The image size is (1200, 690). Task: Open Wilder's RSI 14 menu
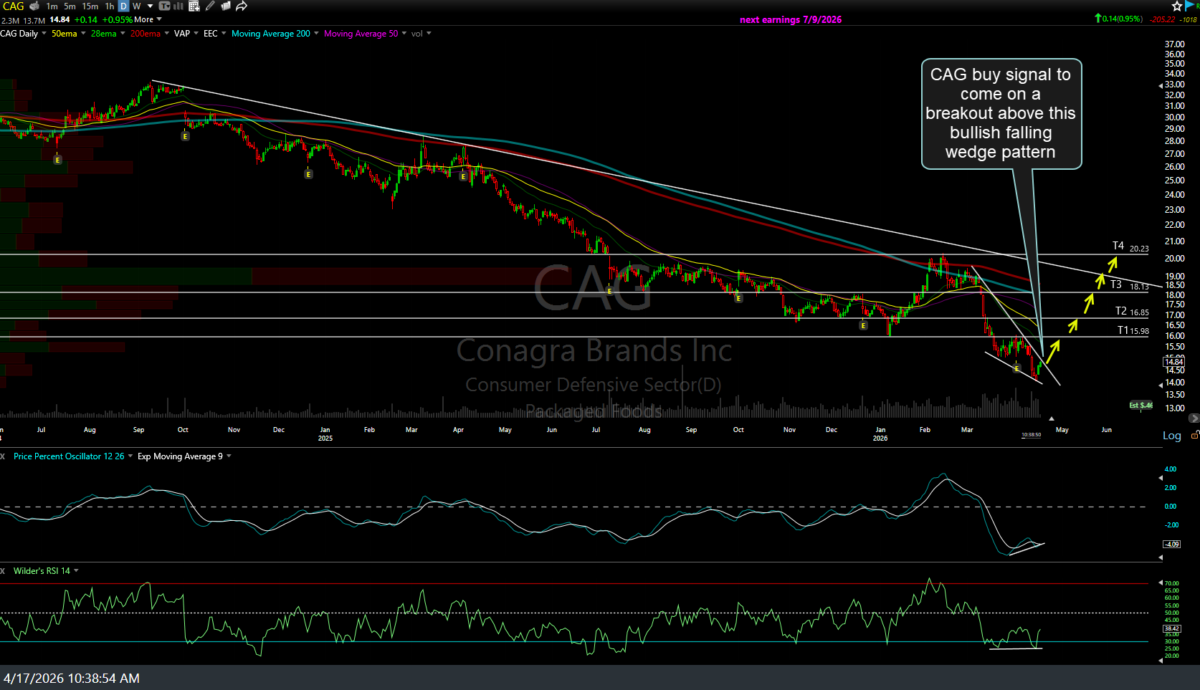(x=77, y=570)
